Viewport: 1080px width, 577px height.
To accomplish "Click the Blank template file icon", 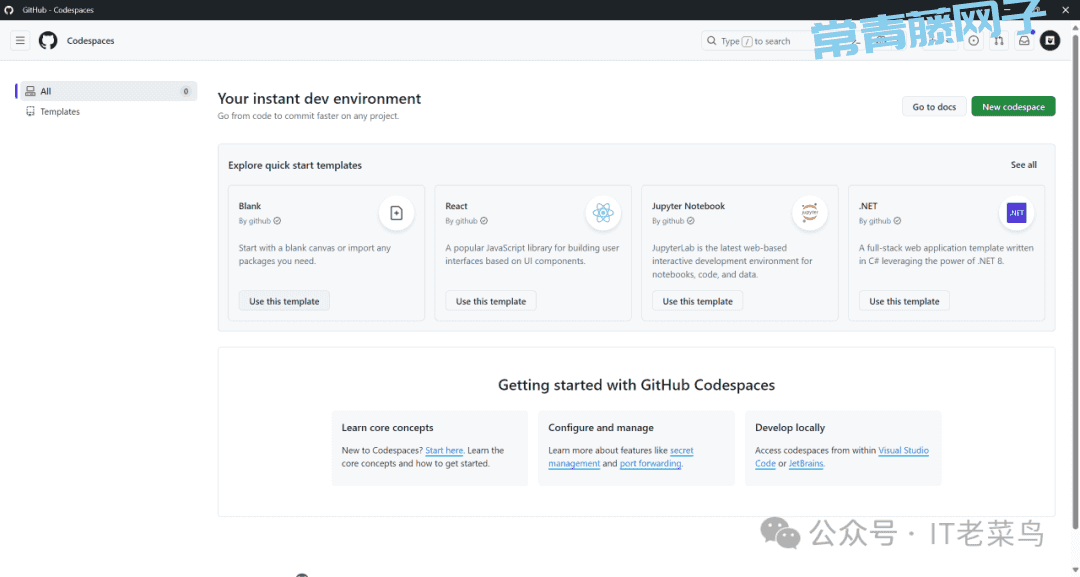I will tap(396, 213).
